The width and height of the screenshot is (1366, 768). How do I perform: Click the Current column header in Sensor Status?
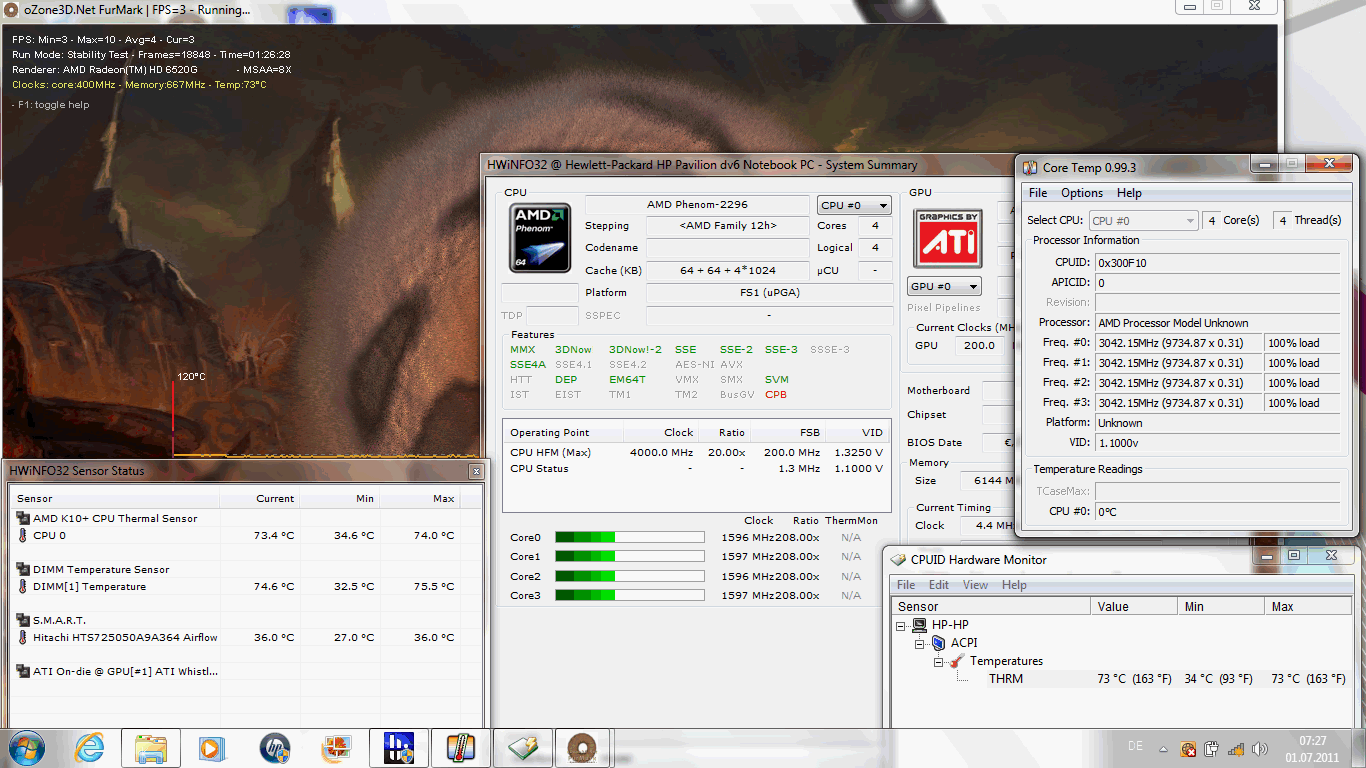(260, 498)
